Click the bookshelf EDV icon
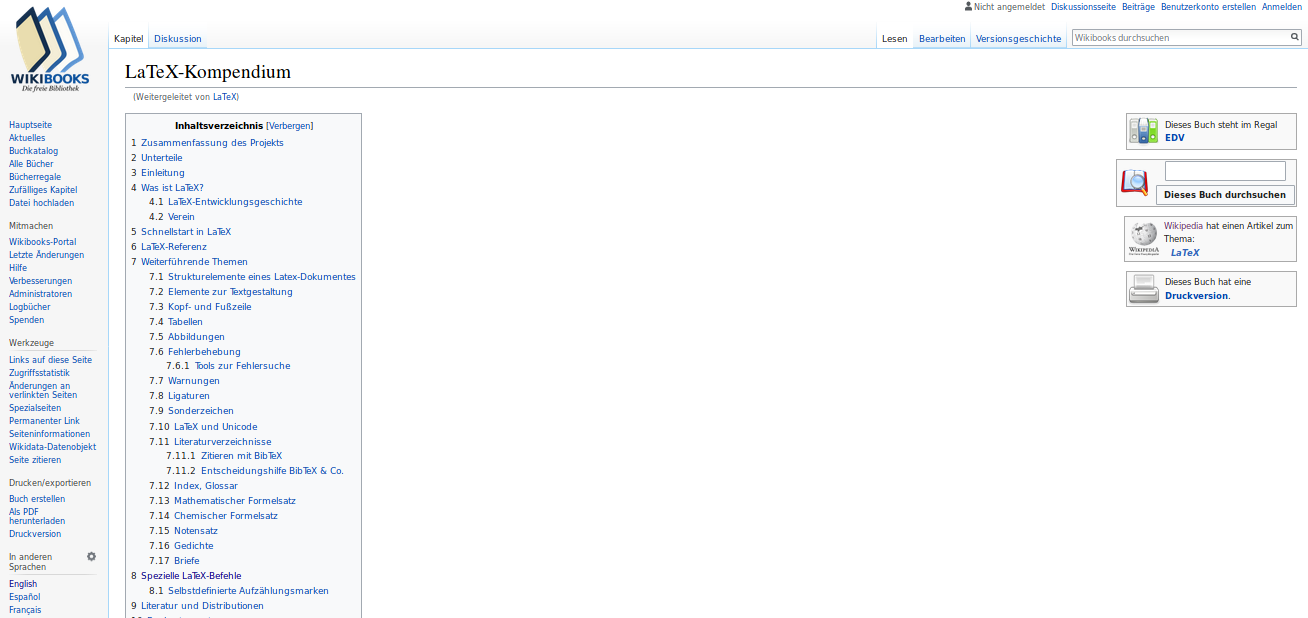 pos(1143,130)
